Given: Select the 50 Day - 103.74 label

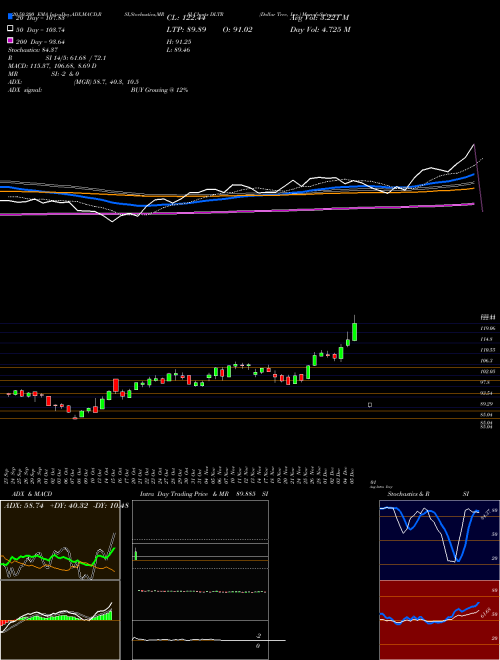Looking at the screenshot, I should point(40,30).
